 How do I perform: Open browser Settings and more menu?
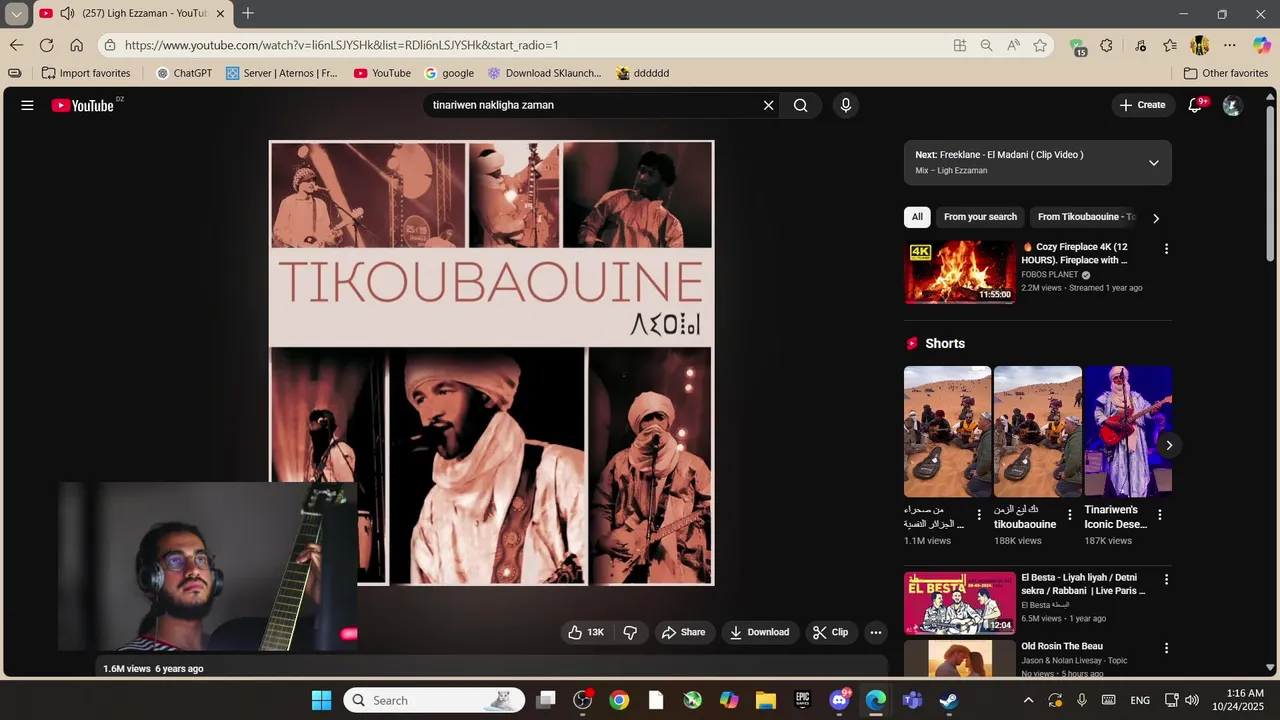coord(1230,45)
